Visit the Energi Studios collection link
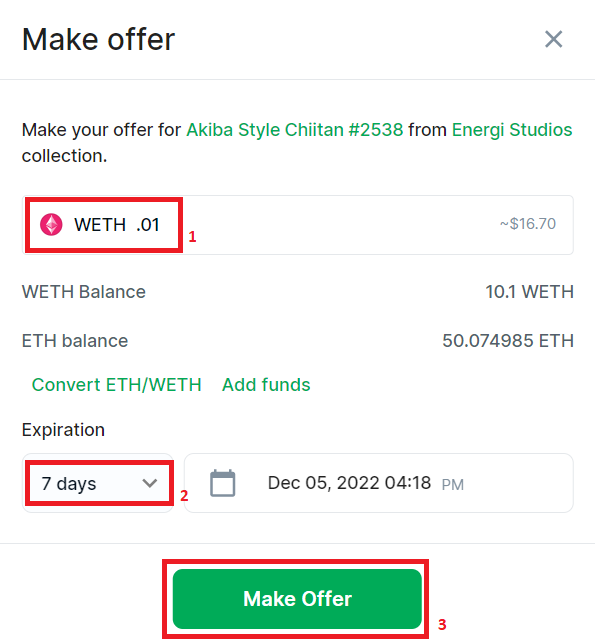The image size is (595, 643). pos(512,130)
